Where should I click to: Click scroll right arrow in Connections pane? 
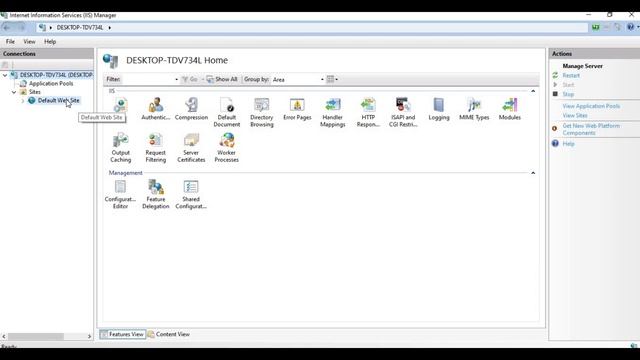tap(89, 336)
